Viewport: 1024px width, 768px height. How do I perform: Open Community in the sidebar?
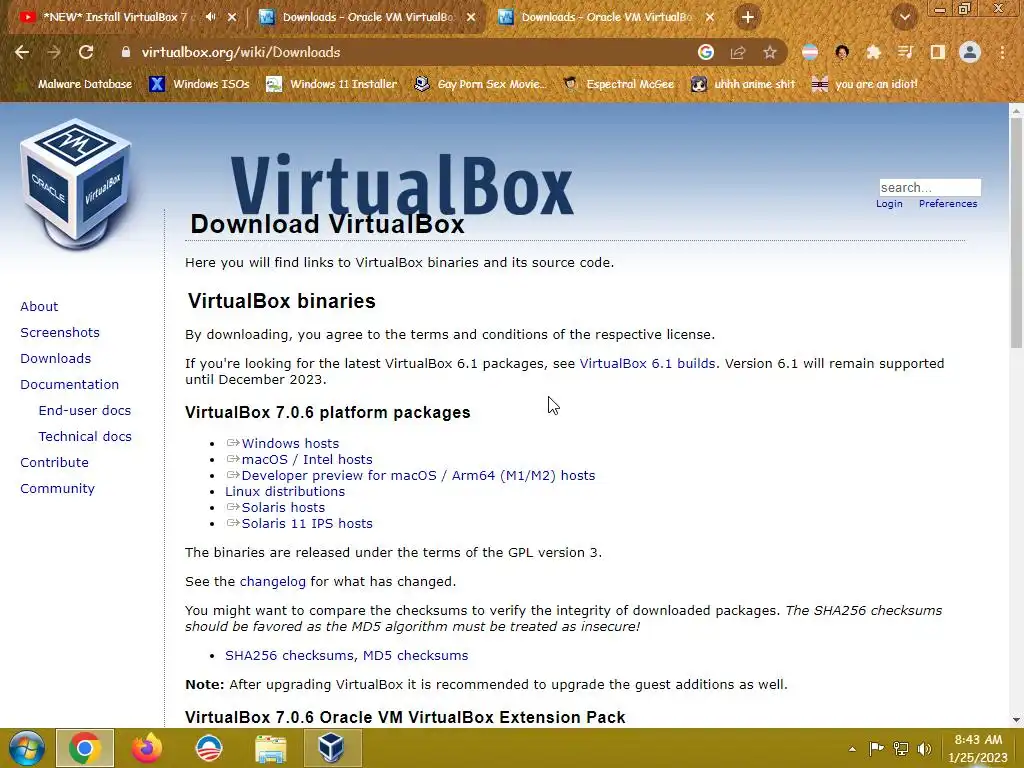[57, 488]
